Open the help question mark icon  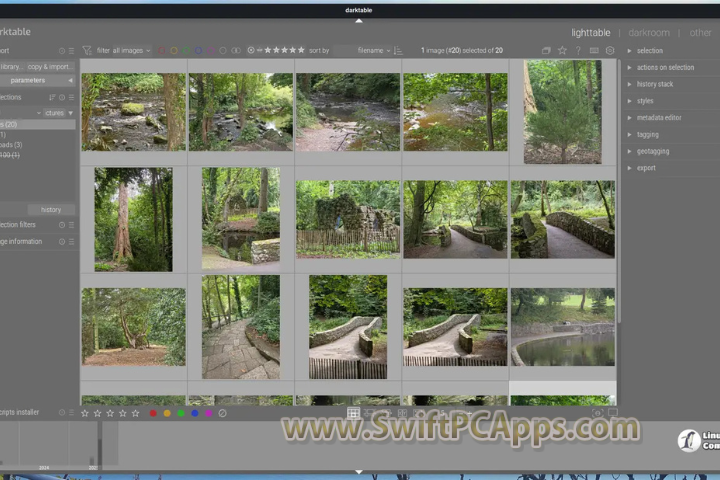click(x=578, y=51)
